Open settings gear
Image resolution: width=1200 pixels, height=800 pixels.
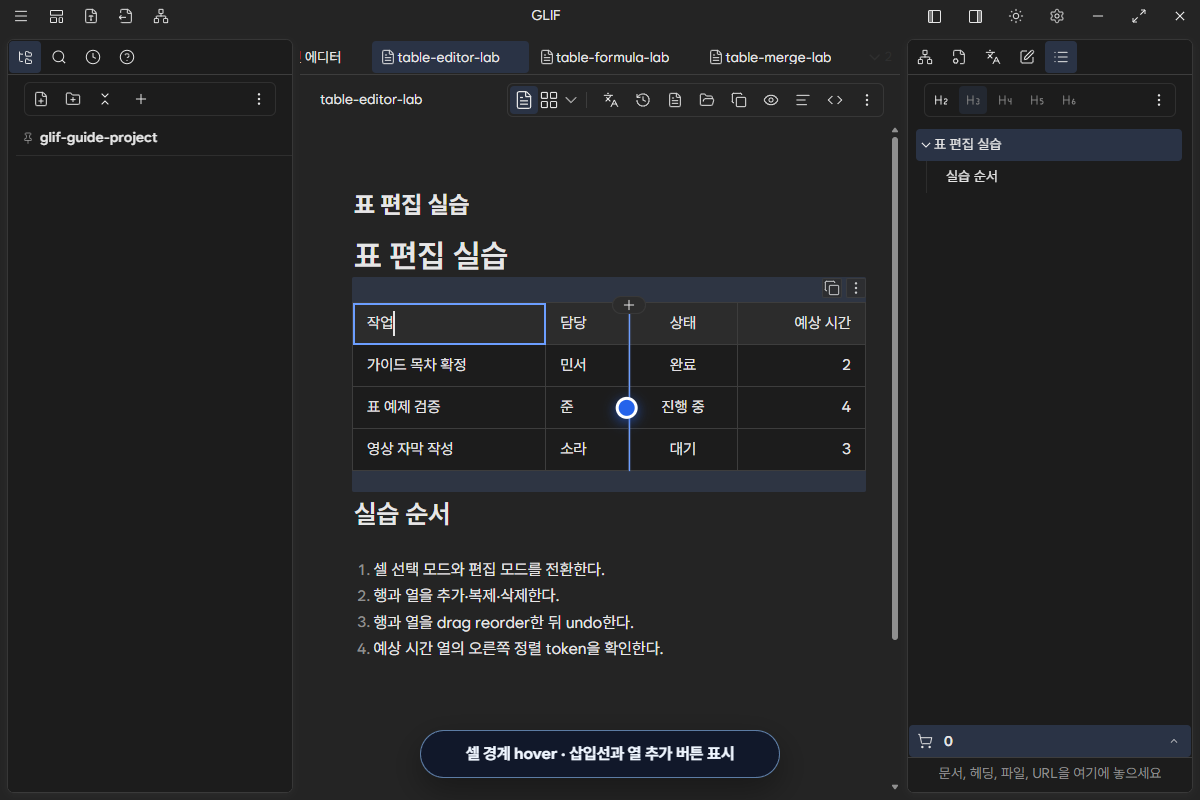pyautogui.click(x=1057, y=16)
